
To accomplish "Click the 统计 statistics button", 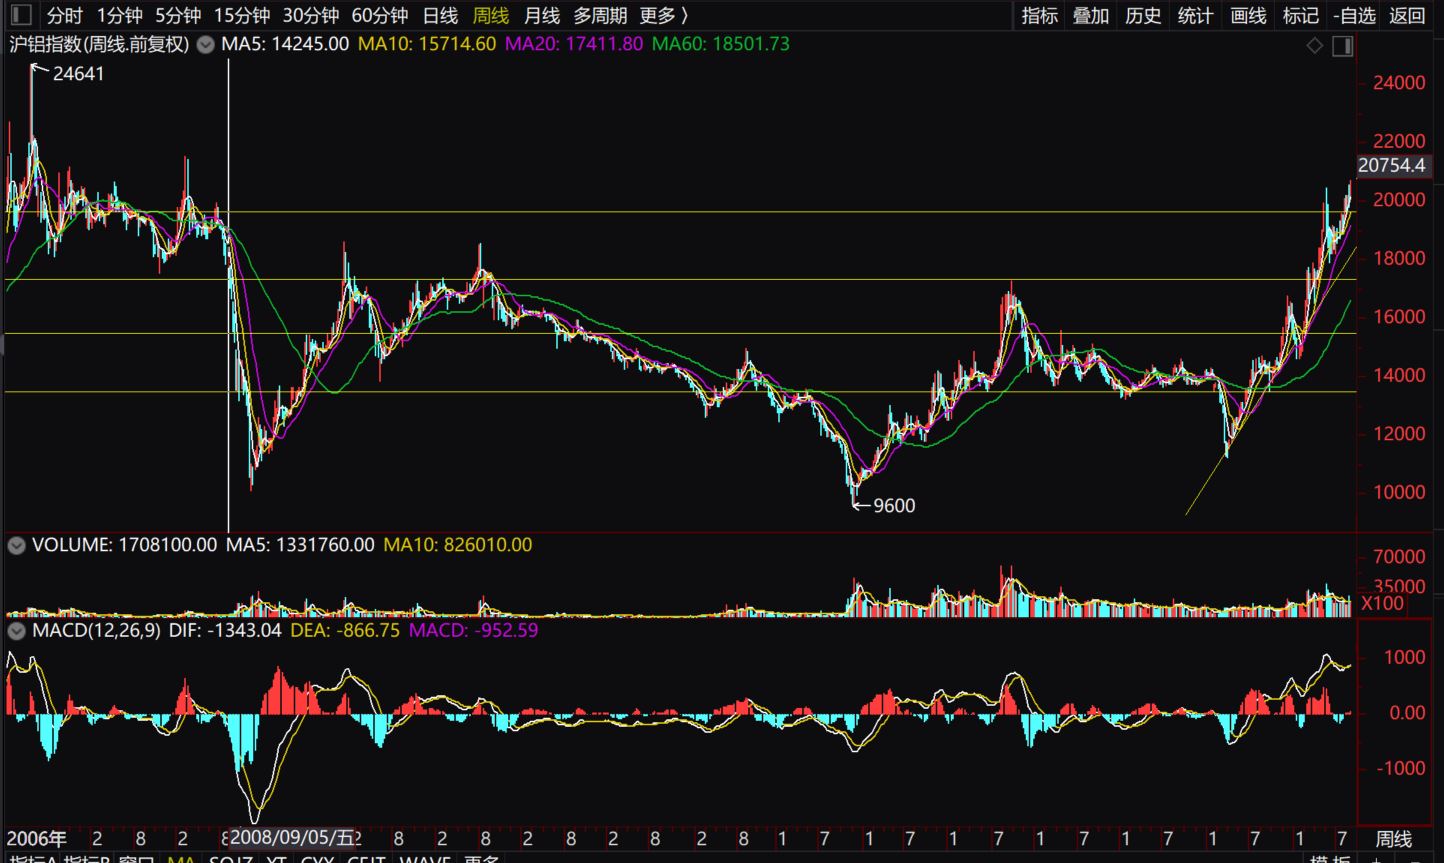I will pos(1195,15).
